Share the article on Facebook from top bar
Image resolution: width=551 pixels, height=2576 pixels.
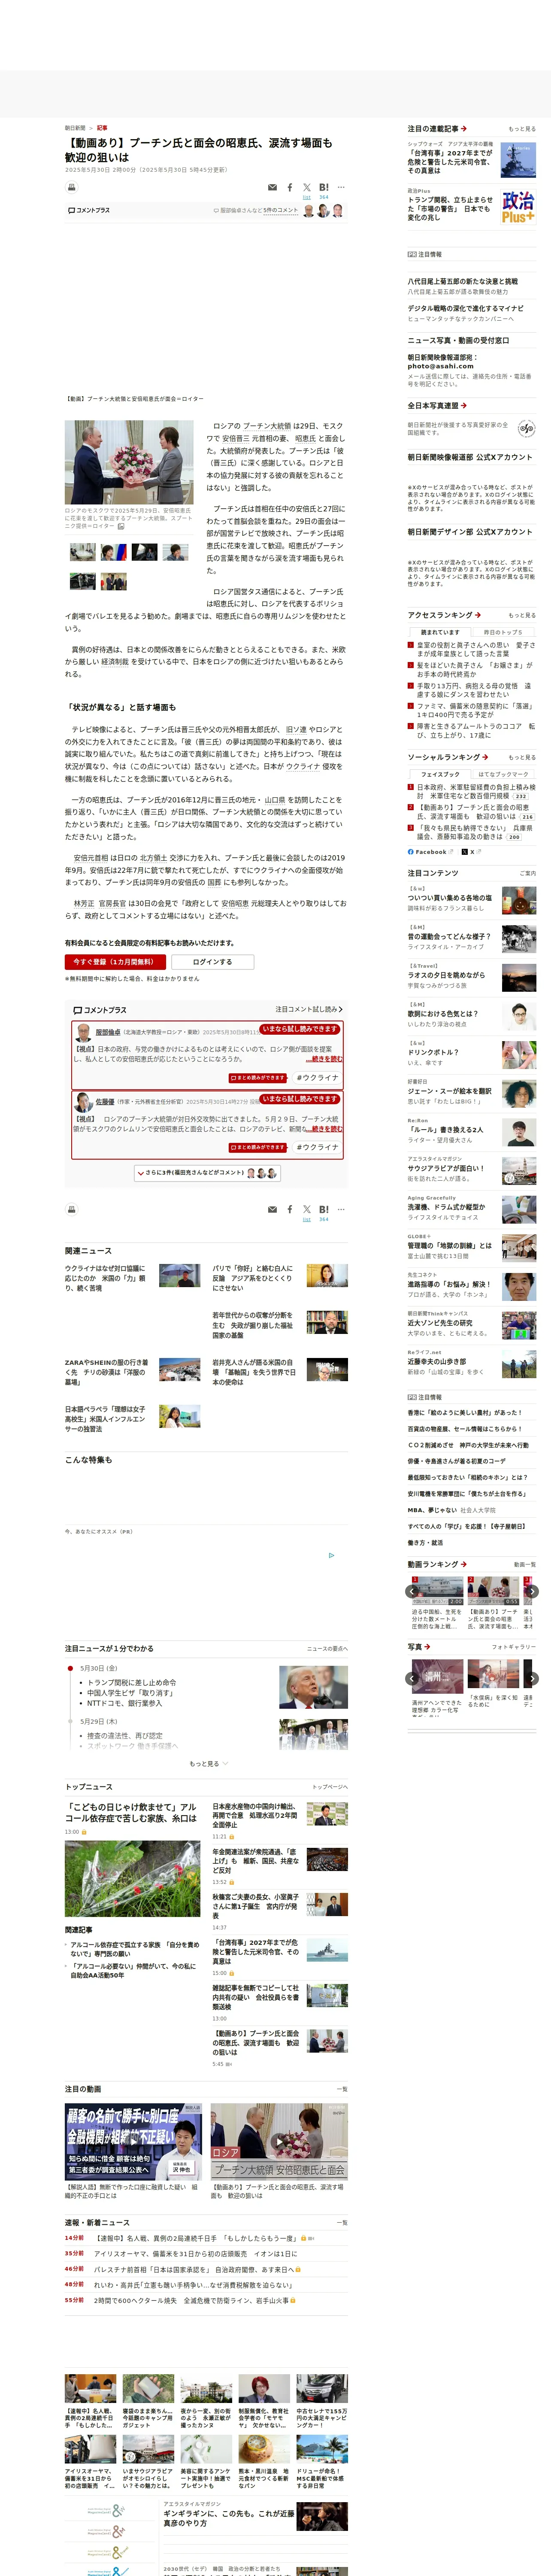pos(290,187)
